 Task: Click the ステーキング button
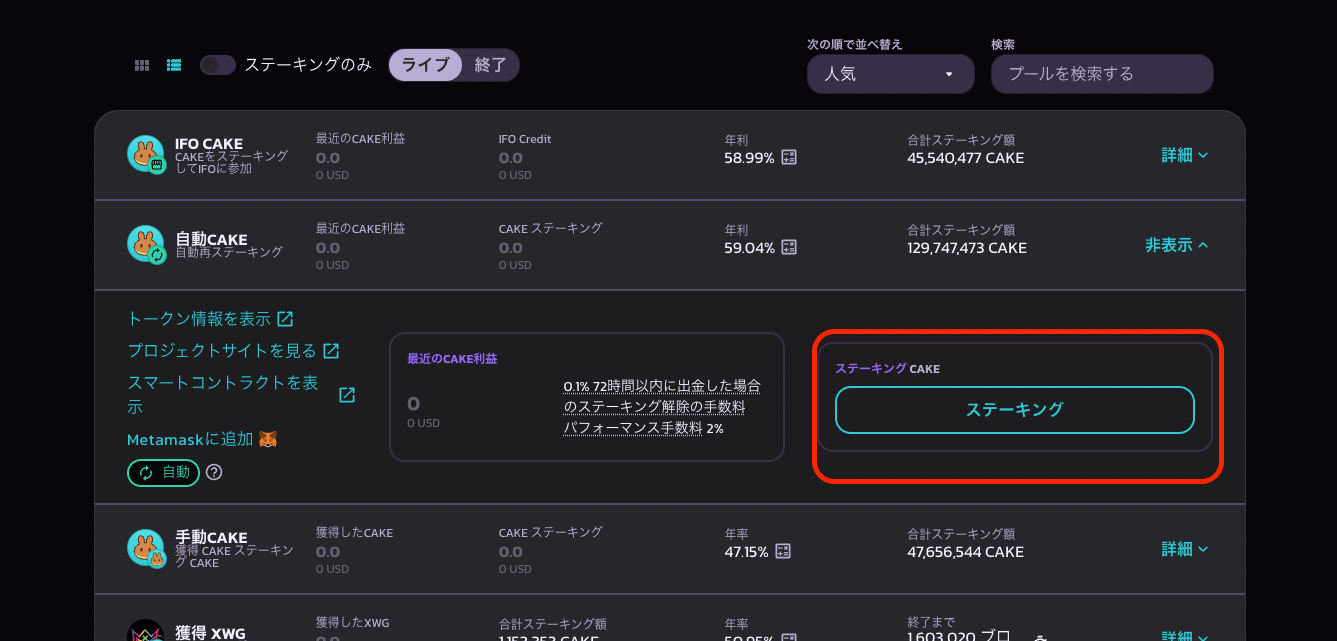point(1015,409)
